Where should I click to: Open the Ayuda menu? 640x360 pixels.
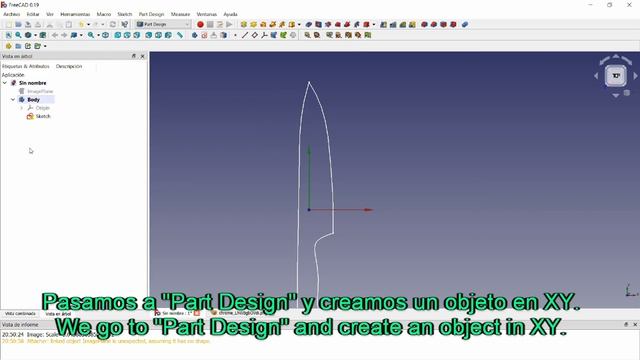pos(230,14)
